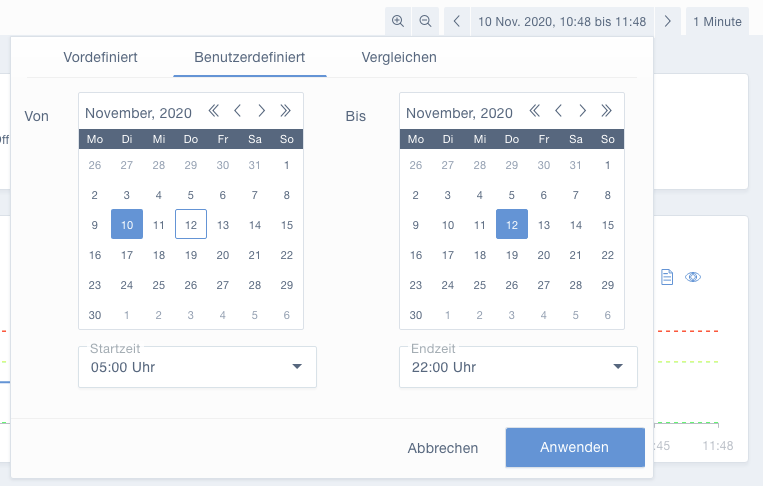Image resolution: width=763 pixels, height=486 pixels.
Task: Click the document report icon
Action: 667,277
